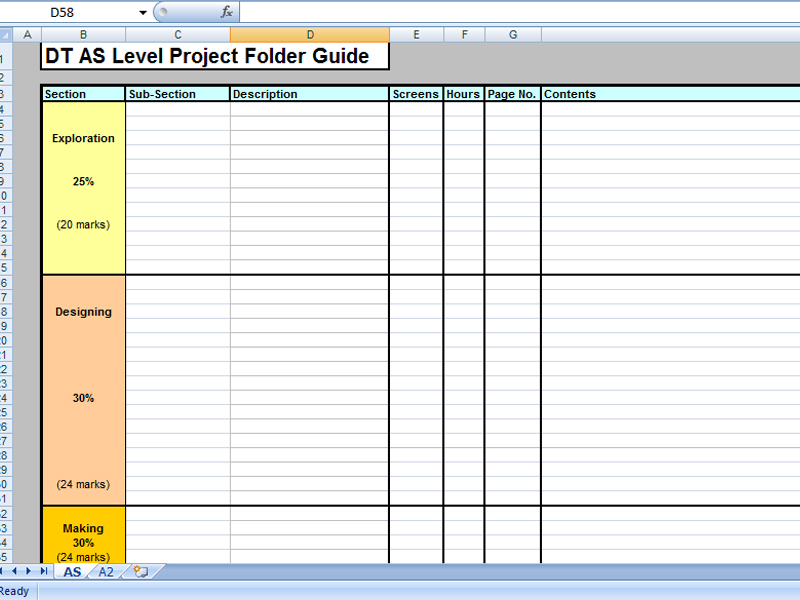Image resolution: width=800 pixels, height=600 pixels.
Task: Switch to the A2 sheet tab
Action: tap(106, 572)
